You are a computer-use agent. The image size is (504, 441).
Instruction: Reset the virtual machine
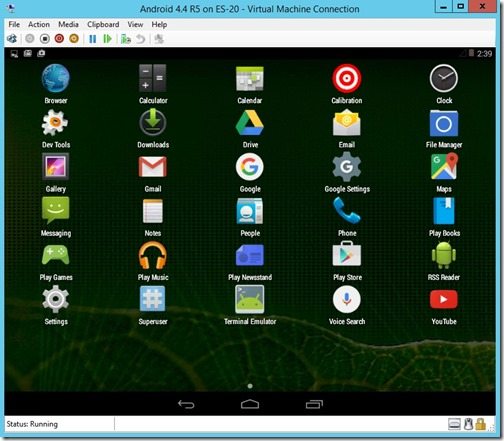tap(107, 39)
